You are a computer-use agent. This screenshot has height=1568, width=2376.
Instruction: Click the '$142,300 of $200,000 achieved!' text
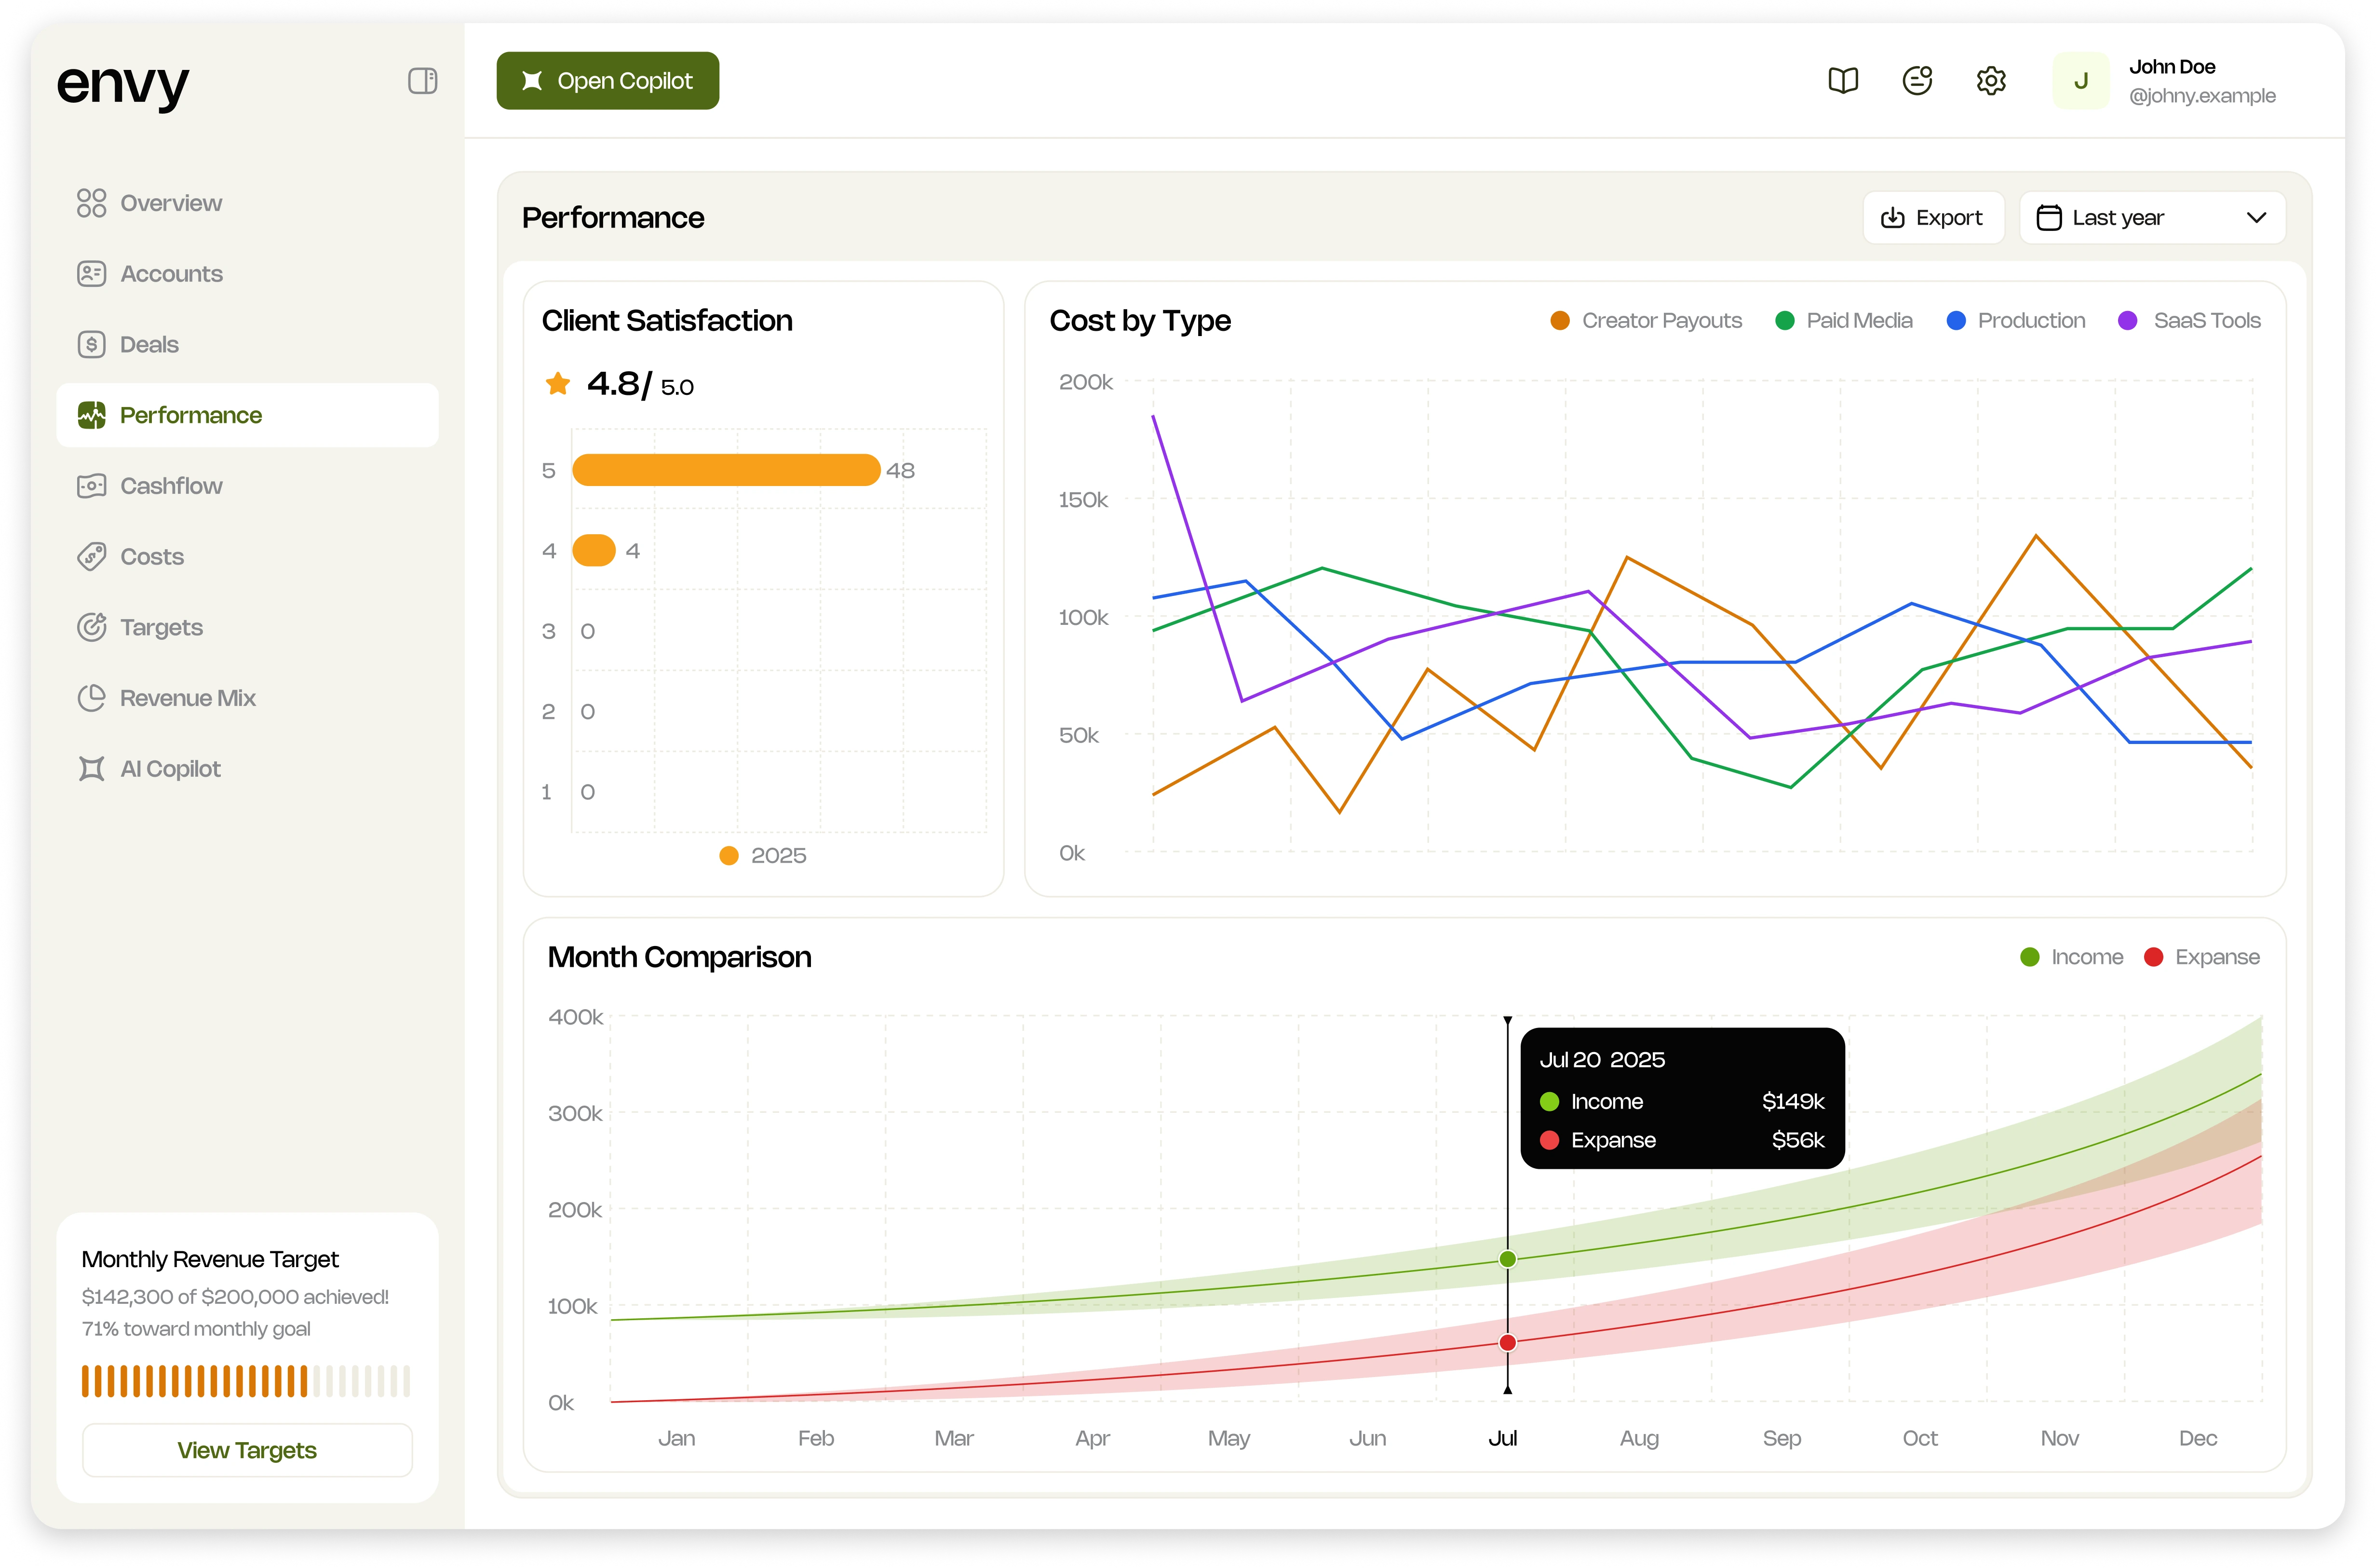pyautogui.click(x=235, y=1297)
